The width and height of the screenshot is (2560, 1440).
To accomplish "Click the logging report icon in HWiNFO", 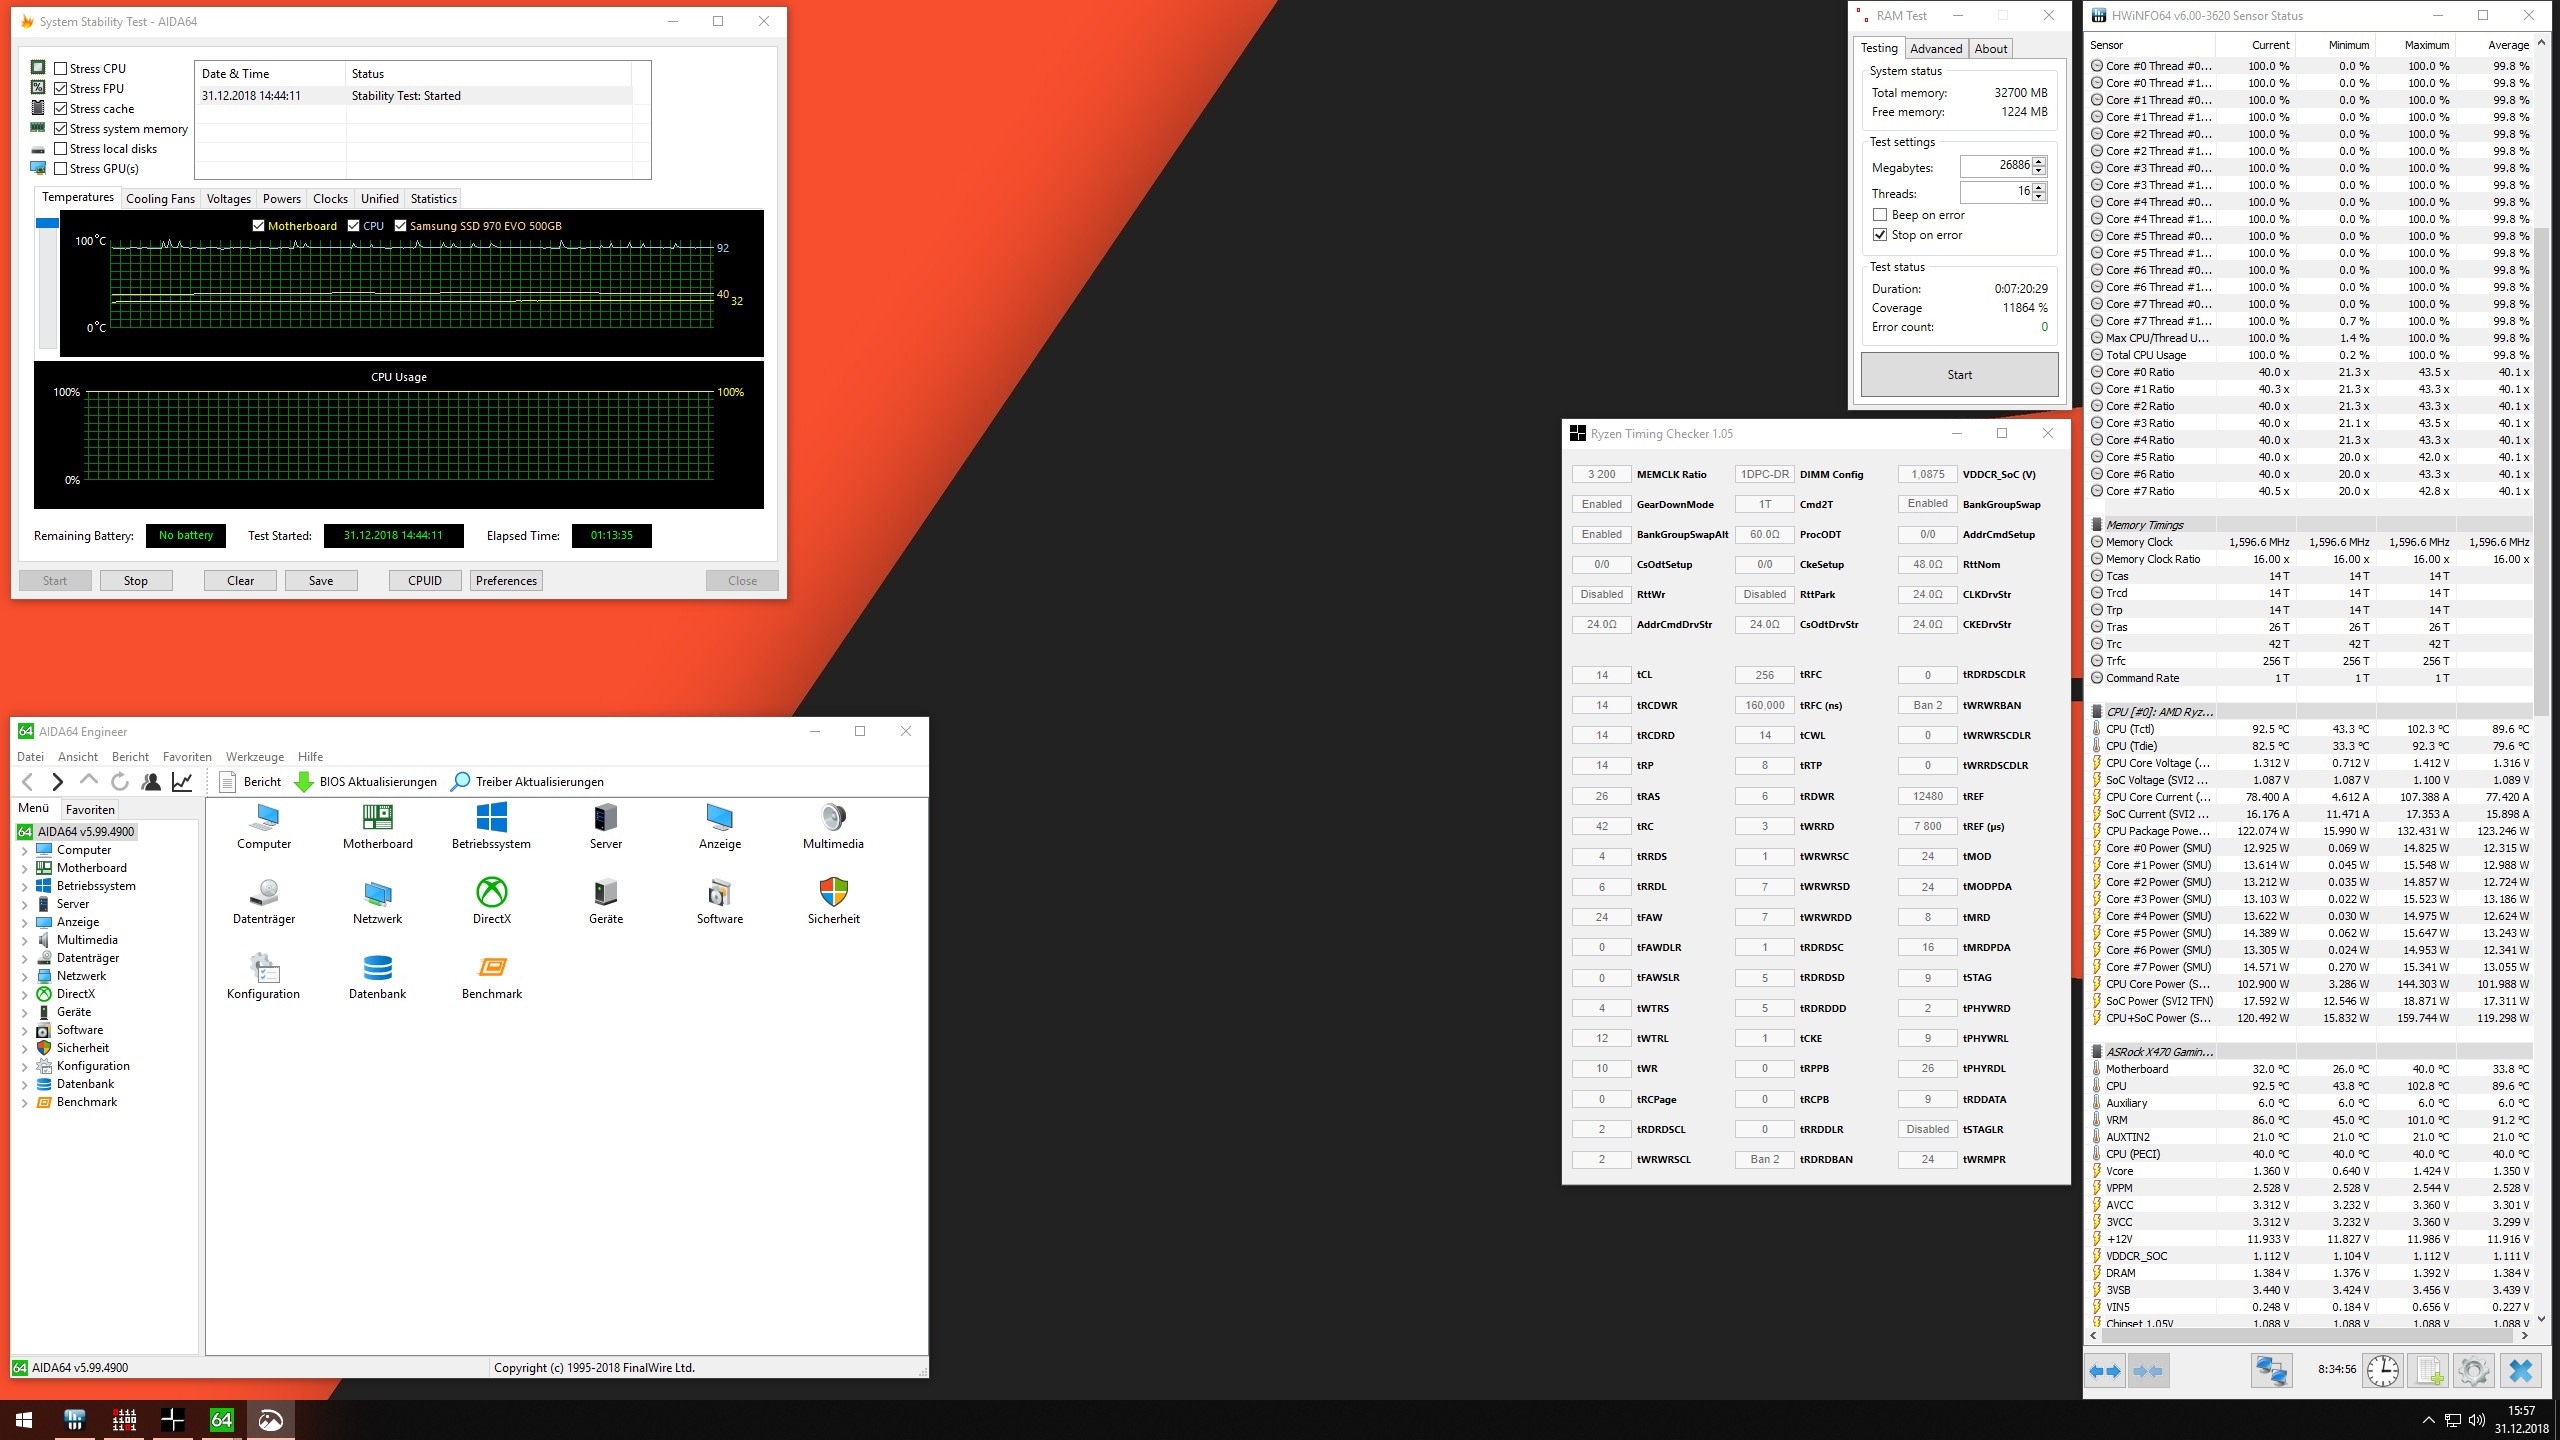I will 2428,1370.
